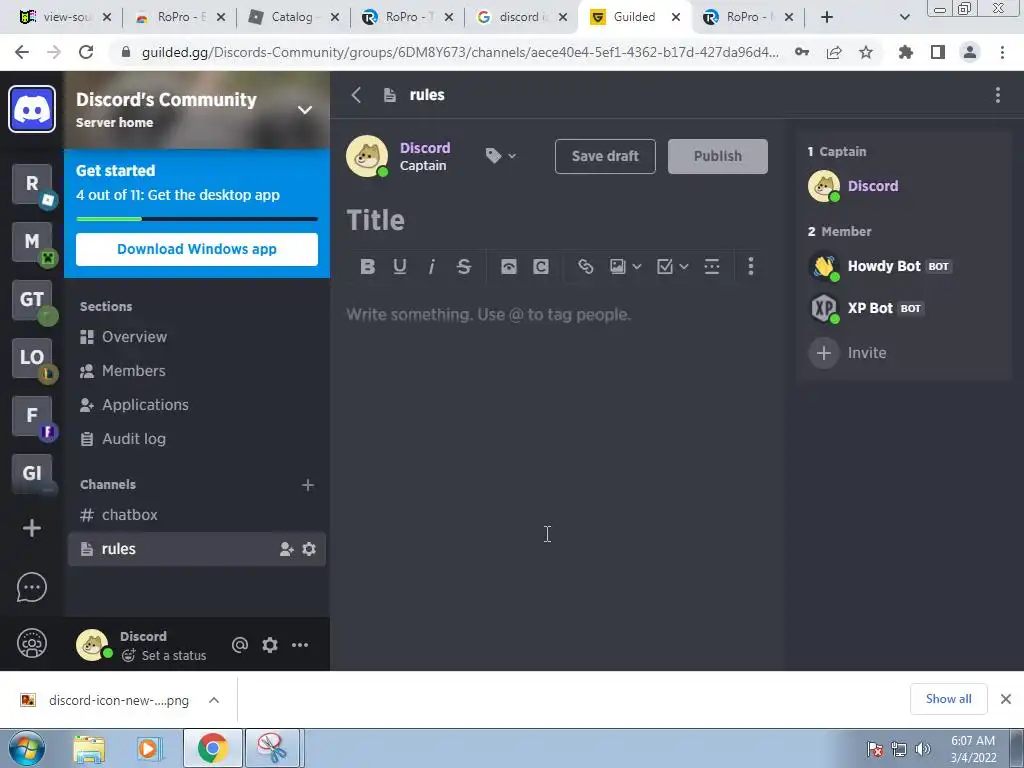Go back using rules header arrow
Viewport: 1024px width, 768px height.
[x=357, y=95]
